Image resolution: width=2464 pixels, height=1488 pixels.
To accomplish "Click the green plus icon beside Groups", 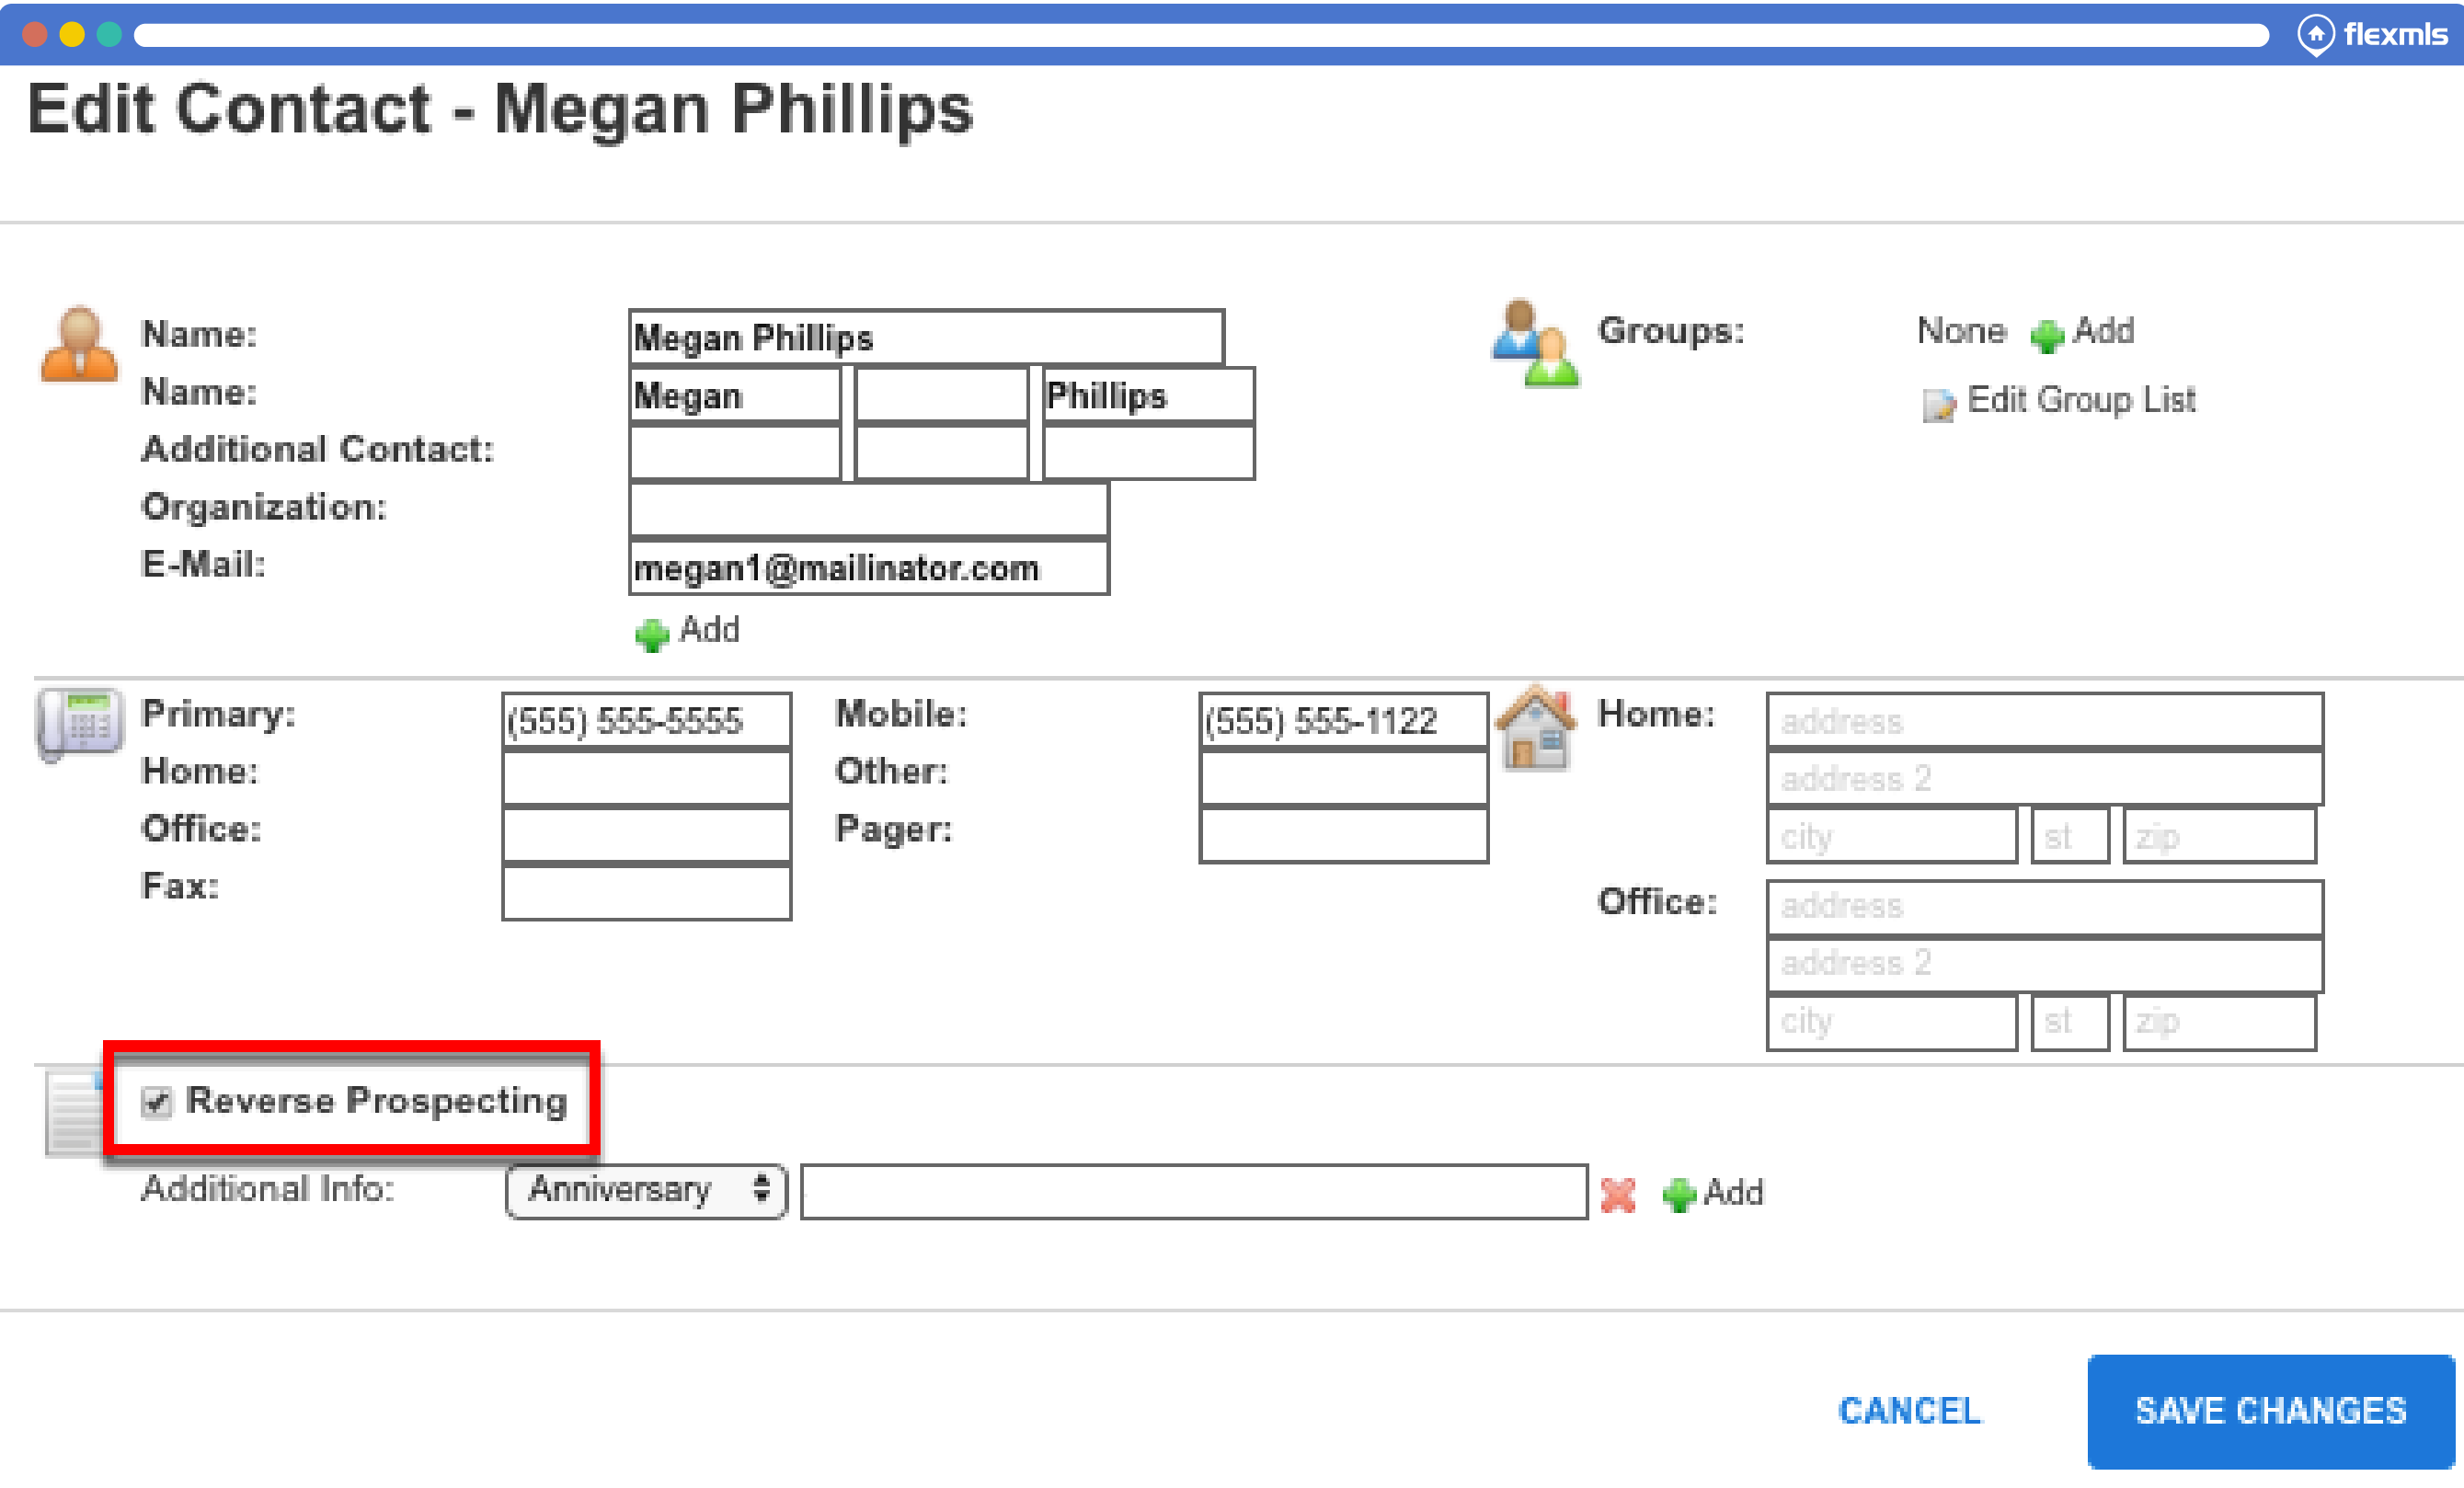I will pyautogui.click(x=2046, y=335).
